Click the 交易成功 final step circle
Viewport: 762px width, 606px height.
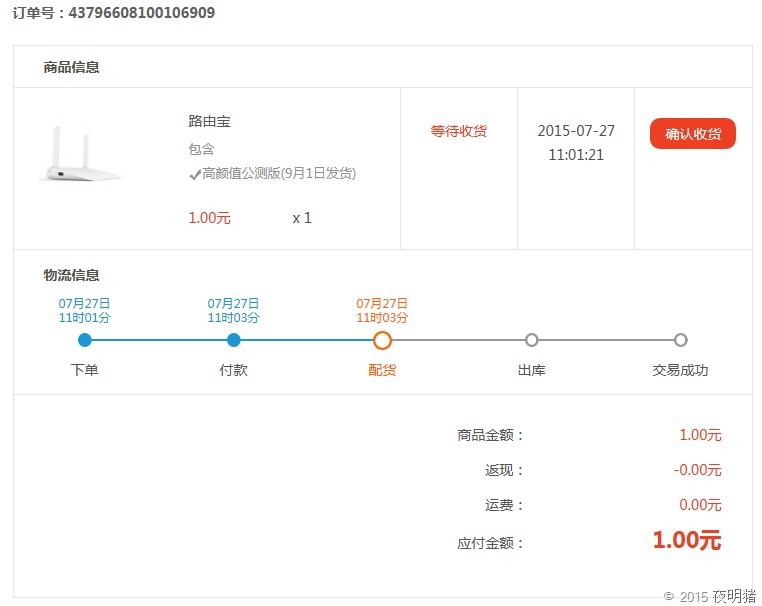[x=680, y=340]
